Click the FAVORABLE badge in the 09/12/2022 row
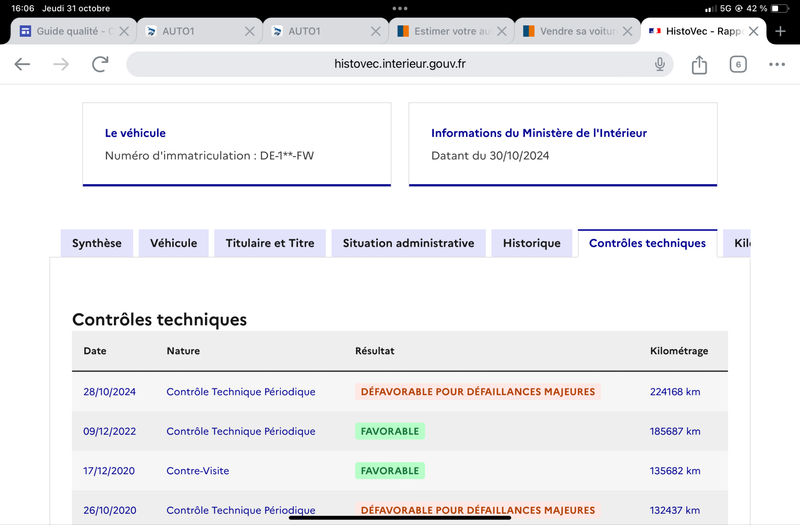Viewport: 800px width, 525px height. 390,432
